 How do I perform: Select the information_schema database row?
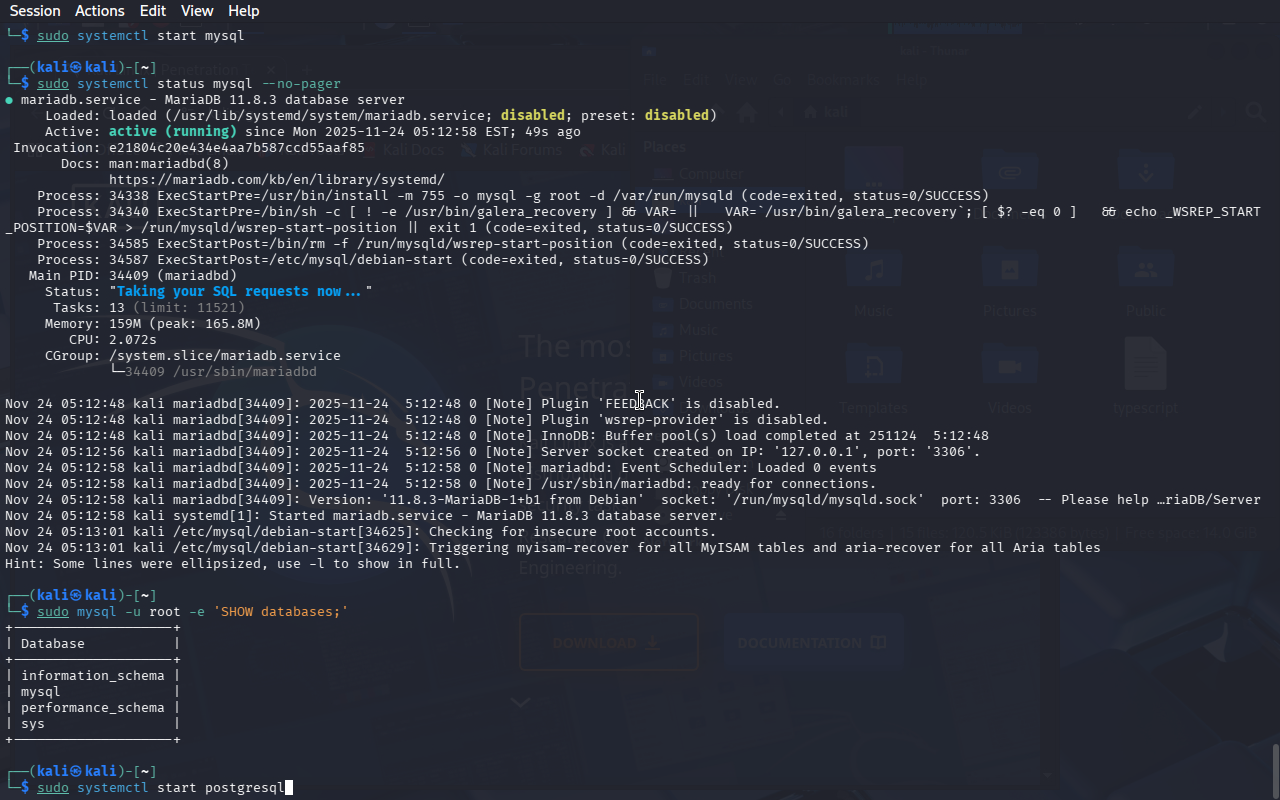point(92,676)
